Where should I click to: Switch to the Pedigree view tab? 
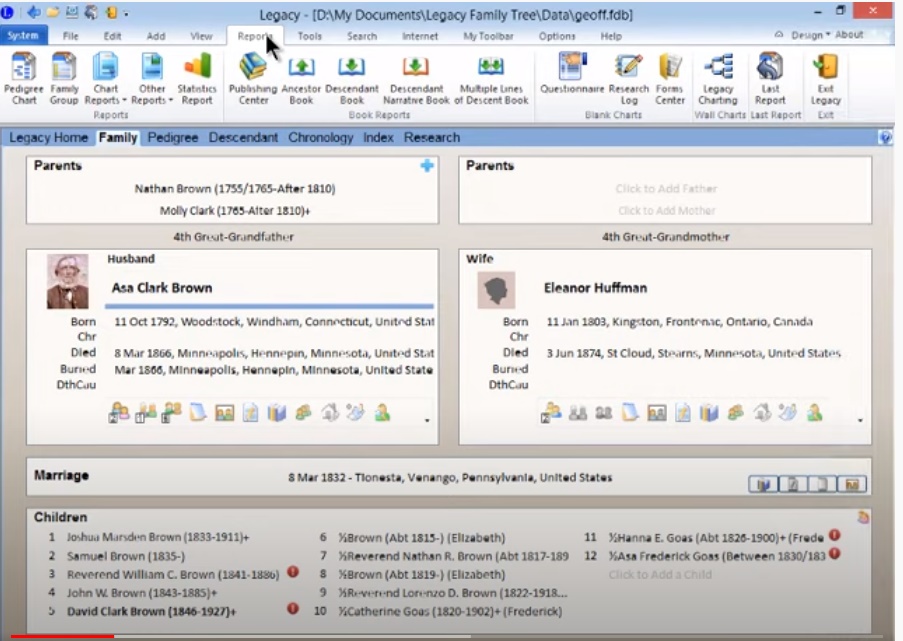(173, 138)
